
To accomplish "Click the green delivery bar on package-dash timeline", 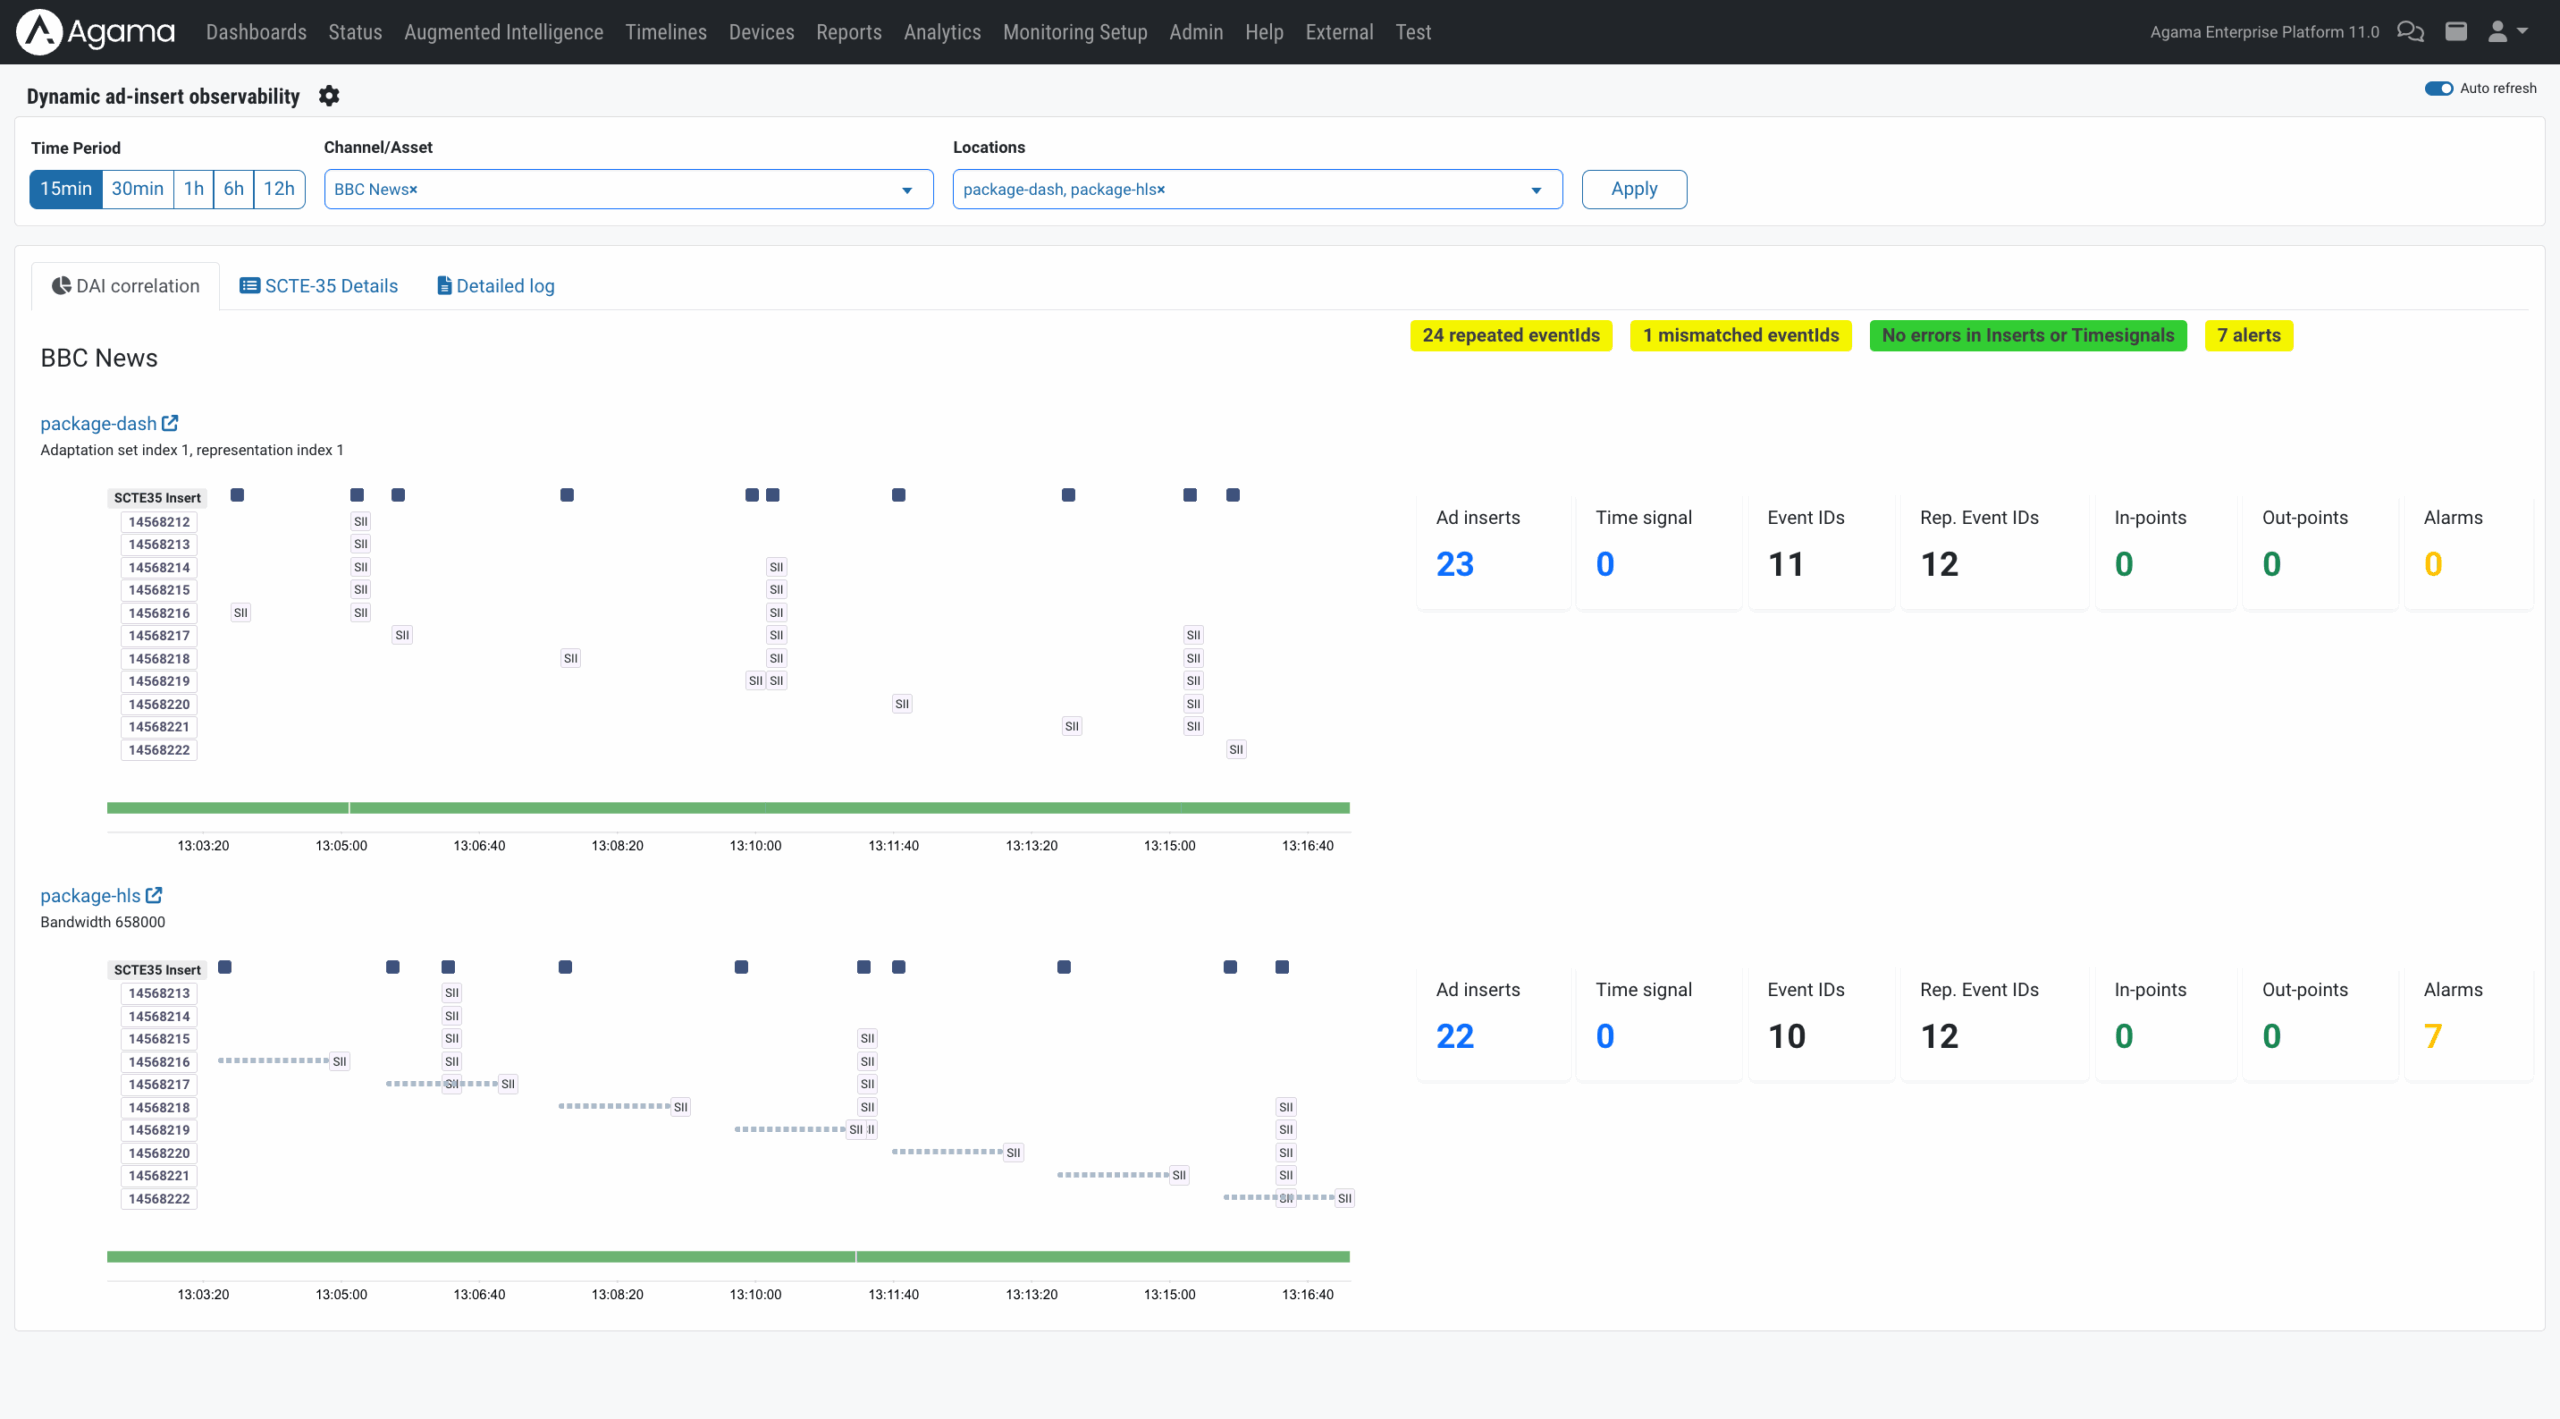I will (x=728, y=806).
